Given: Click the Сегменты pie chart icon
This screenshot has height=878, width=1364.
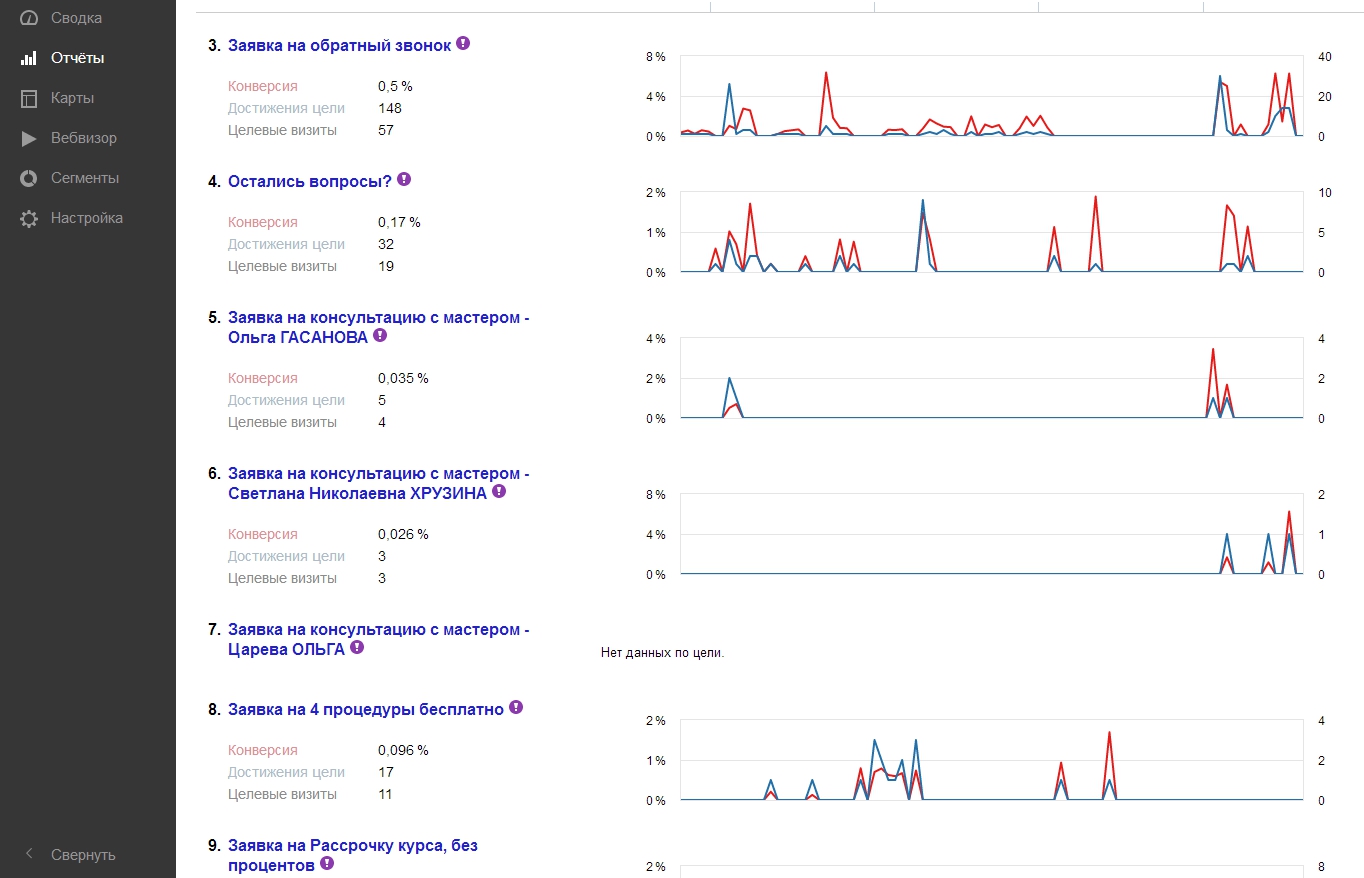Looking at the screenshot, I should coord(29,178).
